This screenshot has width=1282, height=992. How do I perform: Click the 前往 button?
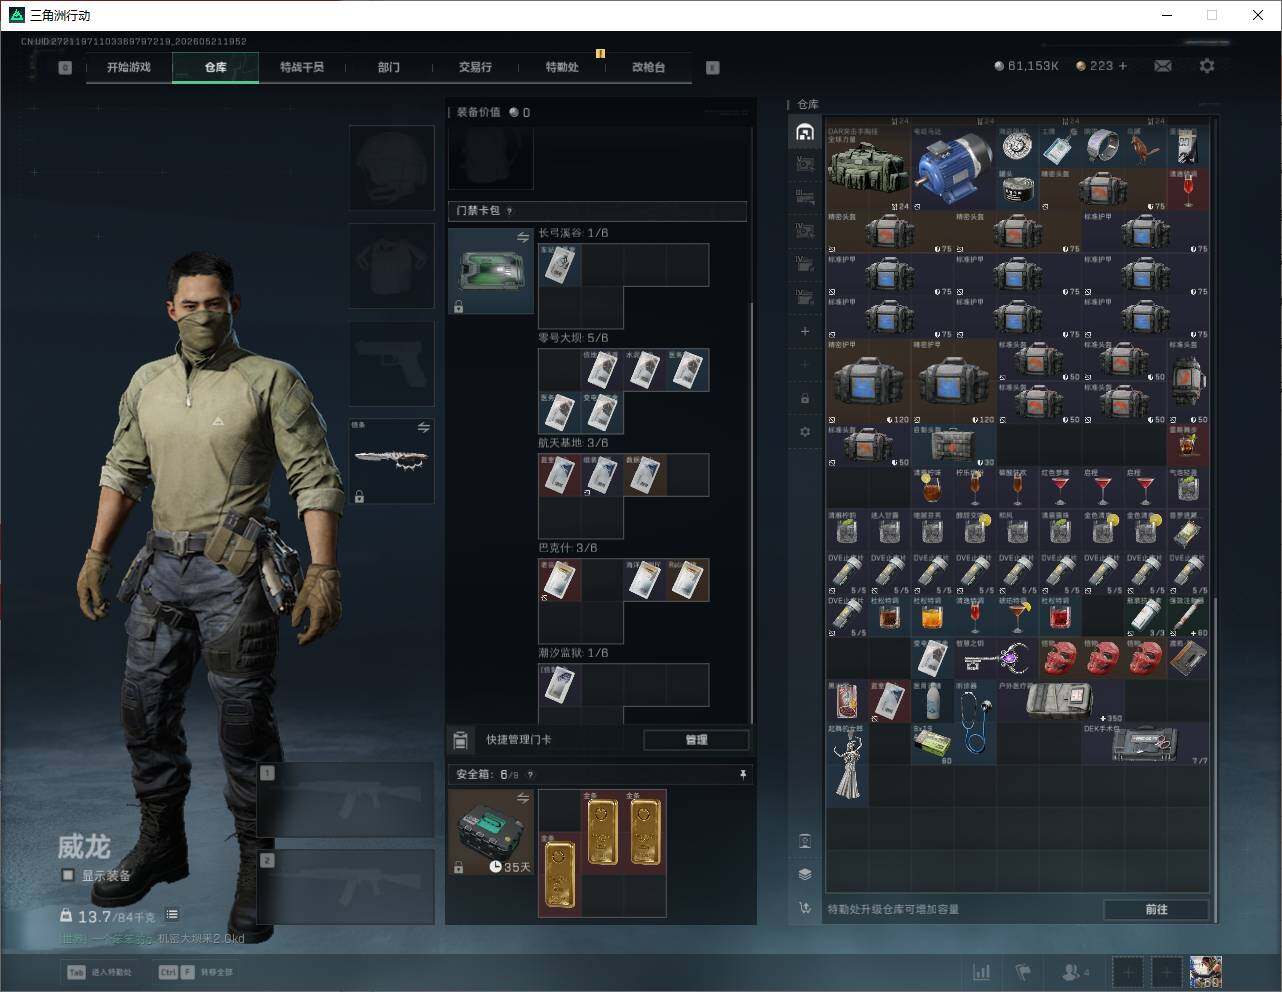point(1156,909)
